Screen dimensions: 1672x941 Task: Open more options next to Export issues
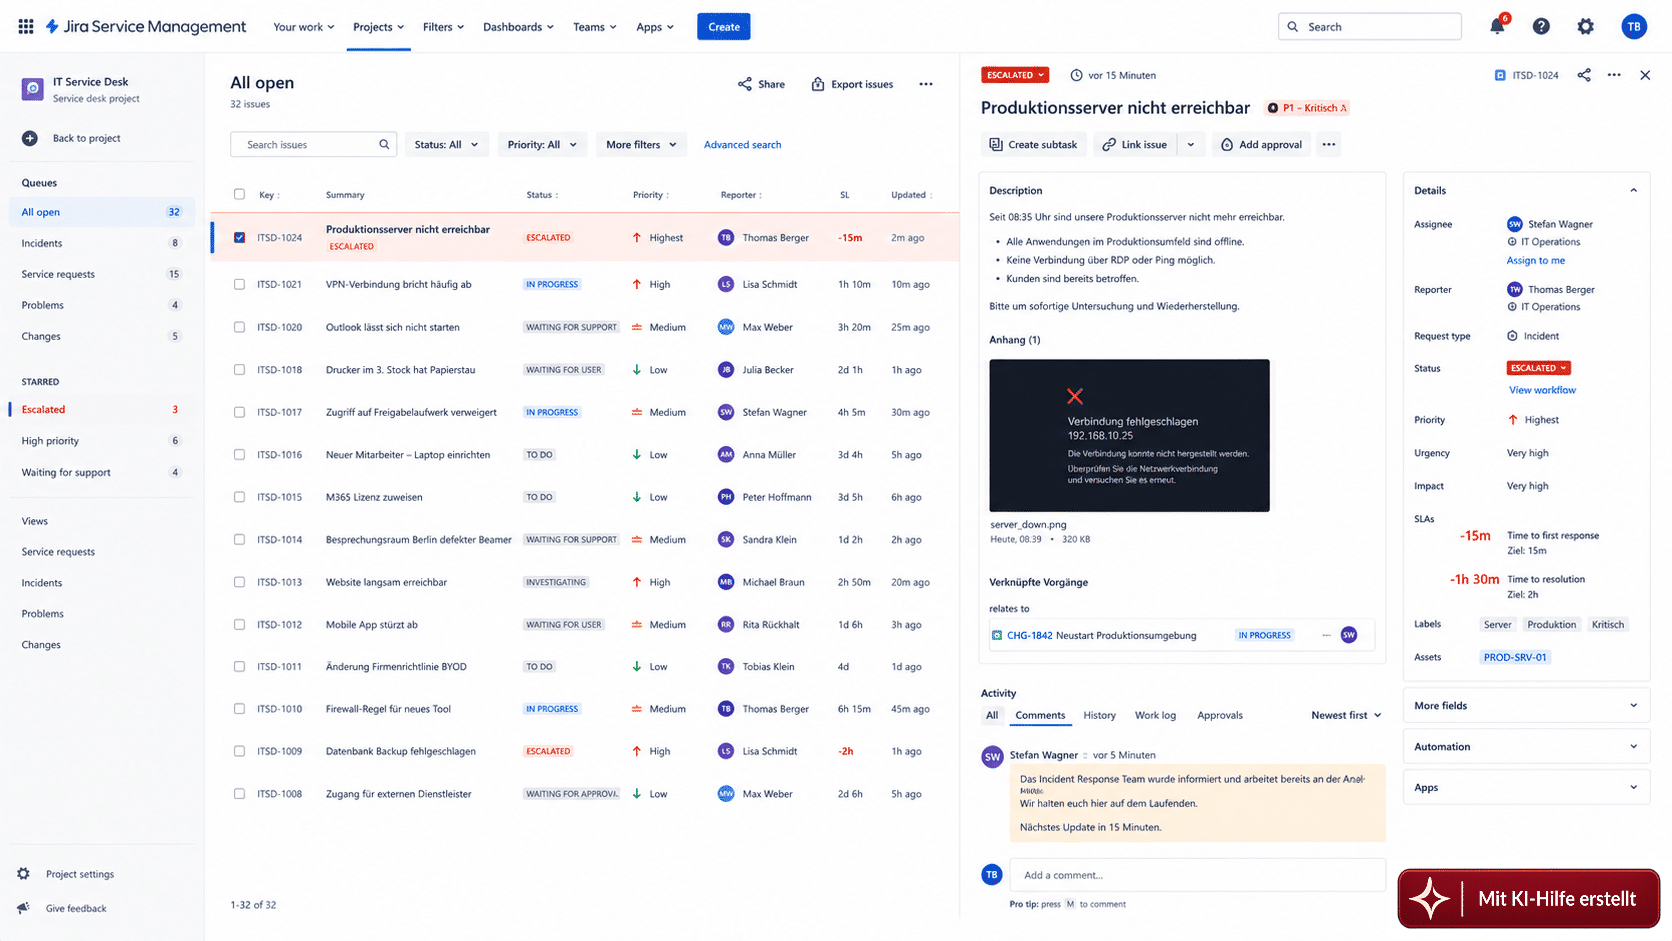[926, 84]
